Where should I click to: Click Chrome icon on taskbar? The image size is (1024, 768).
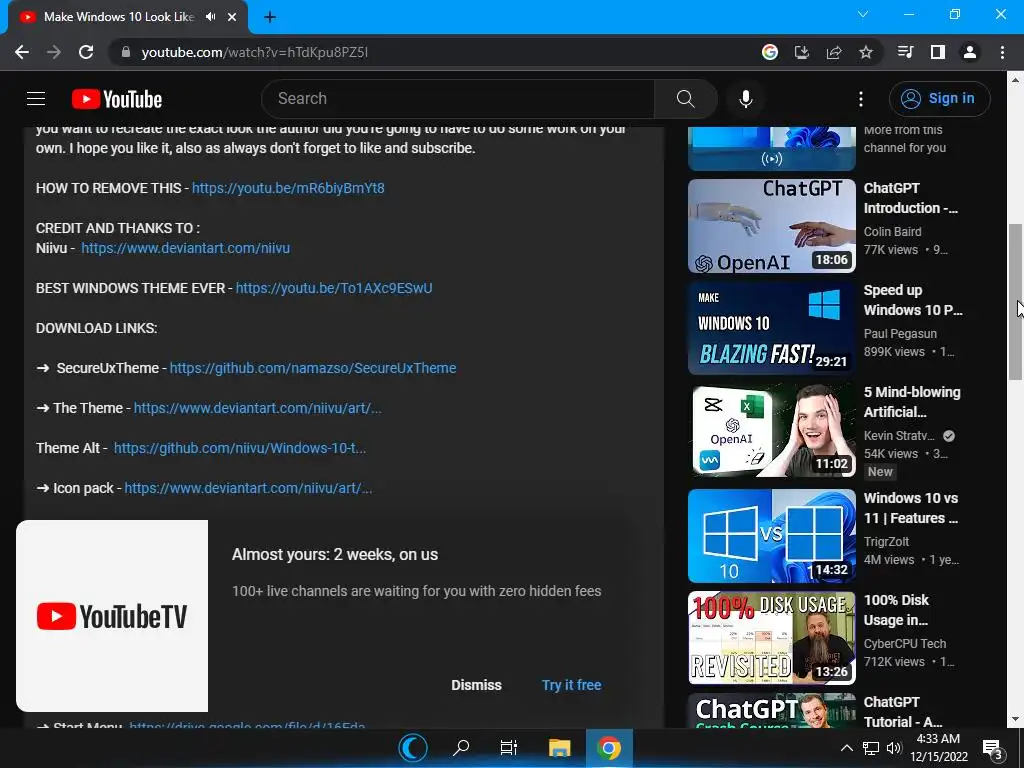click(x=609, y=748)
